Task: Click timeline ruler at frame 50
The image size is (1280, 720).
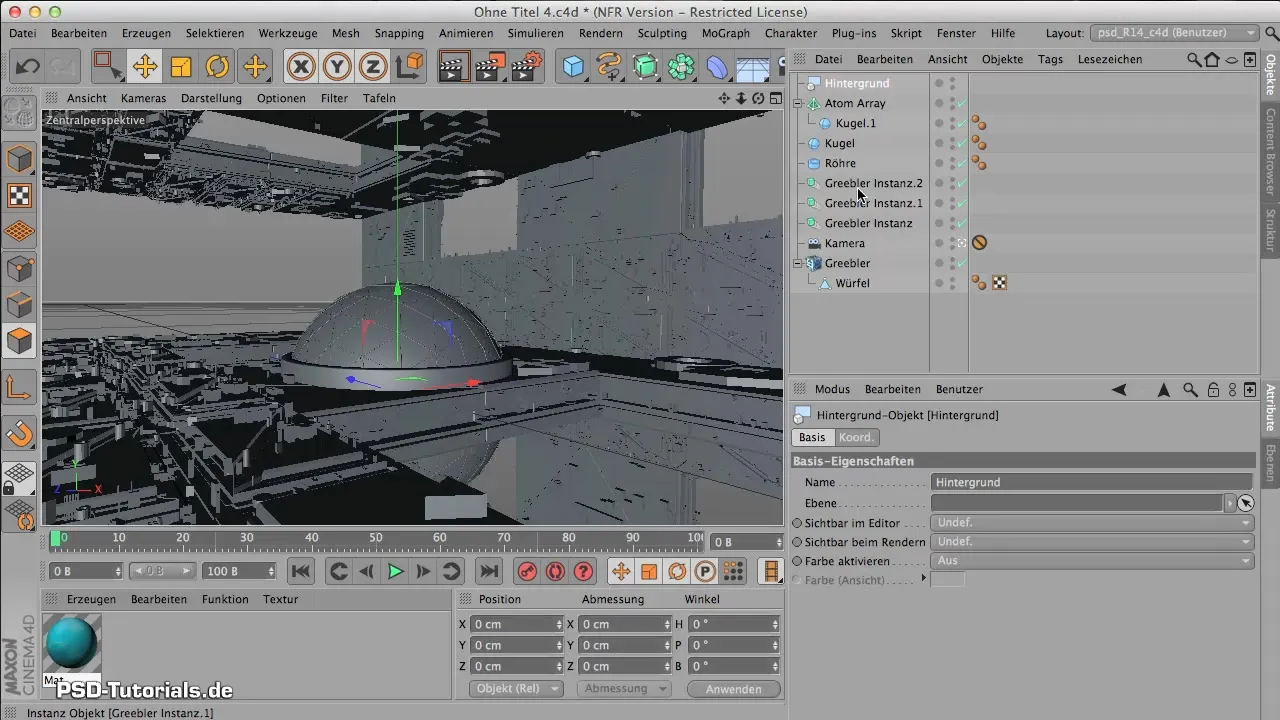Action: pyautogui.click(x=375, y=538)
